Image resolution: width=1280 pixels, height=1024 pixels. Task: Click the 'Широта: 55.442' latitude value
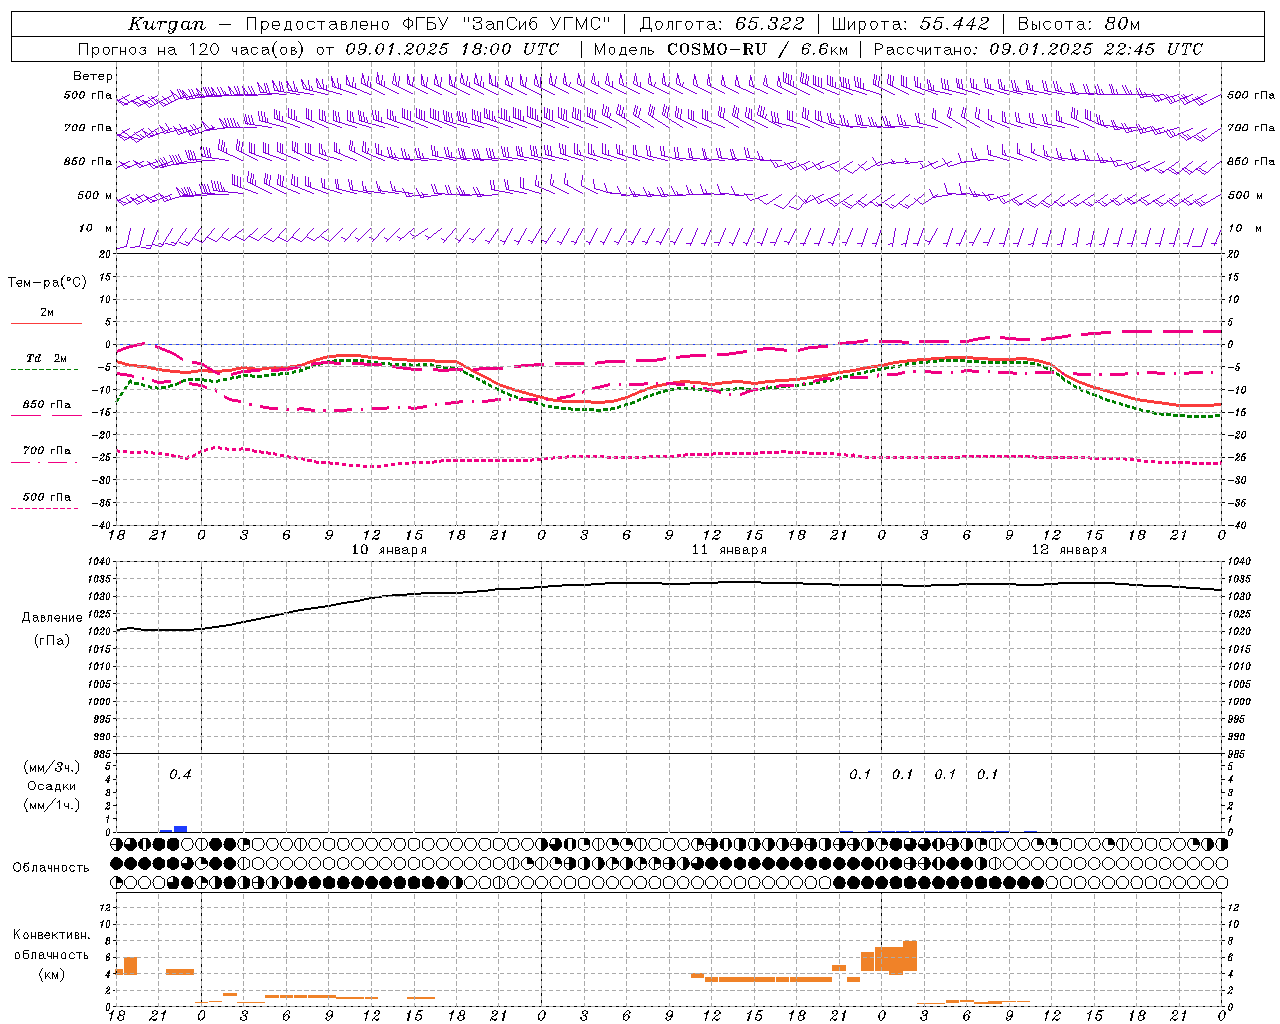coord(911,24)
